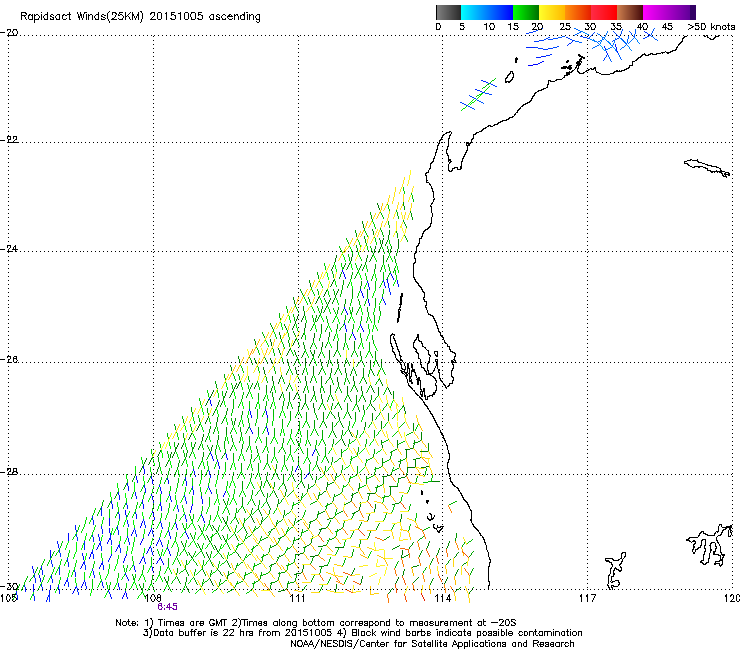Click the 'Data buffer is 22 hrs' footnote line
This screenshot has width=740, height=650.
(362, 633)
